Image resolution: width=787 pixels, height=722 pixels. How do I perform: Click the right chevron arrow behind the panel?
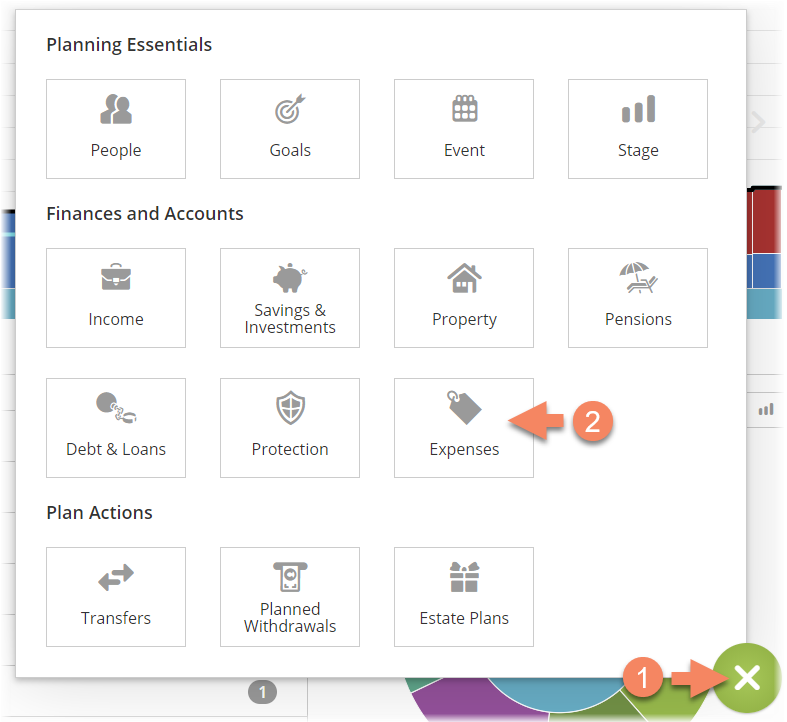coord(758,122)
